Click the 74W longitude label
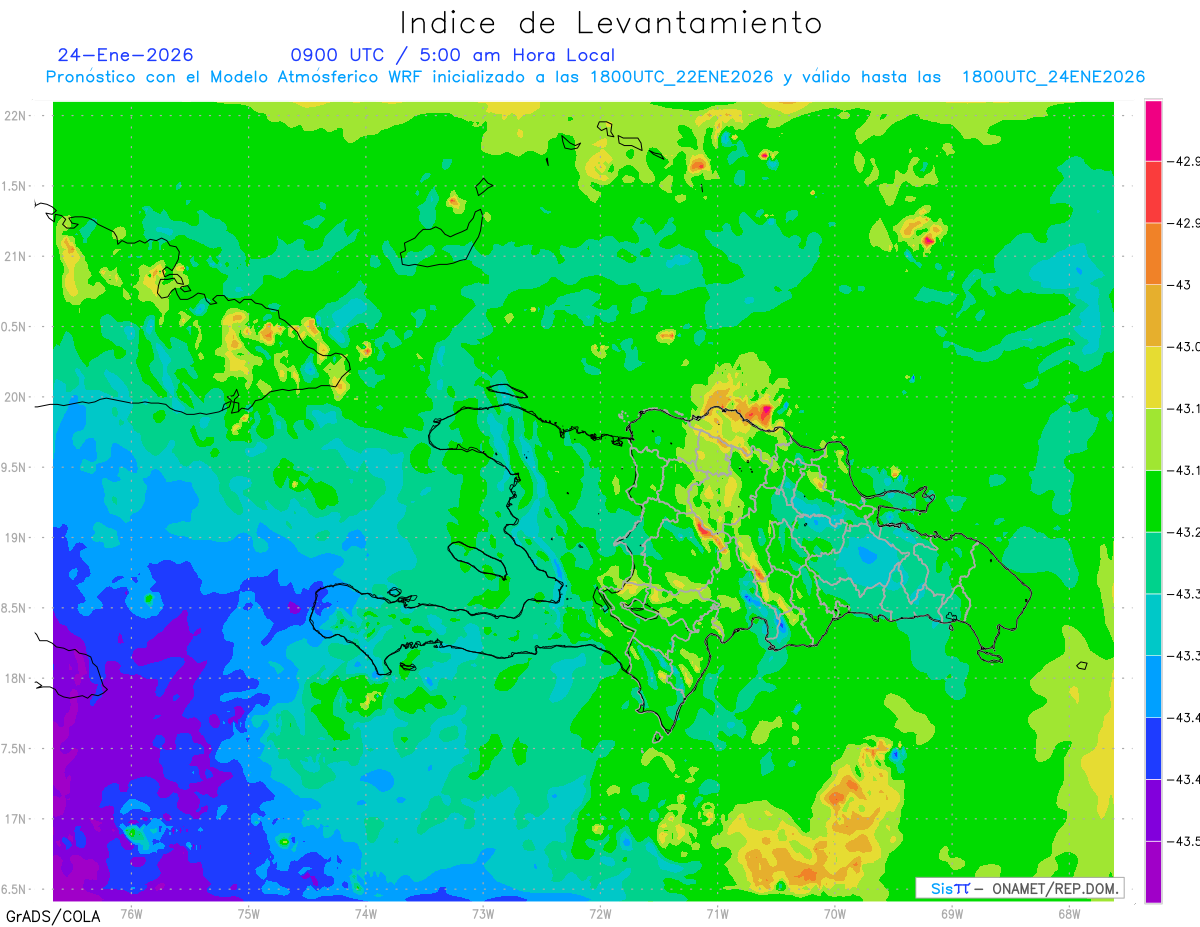The width and height of the screenshot is (1200, 927). click(366, 914)
